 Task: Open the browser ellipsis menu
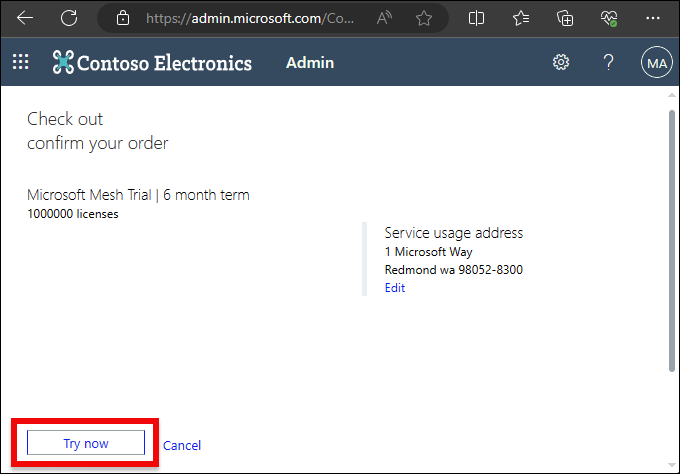(x=653, y=18)
